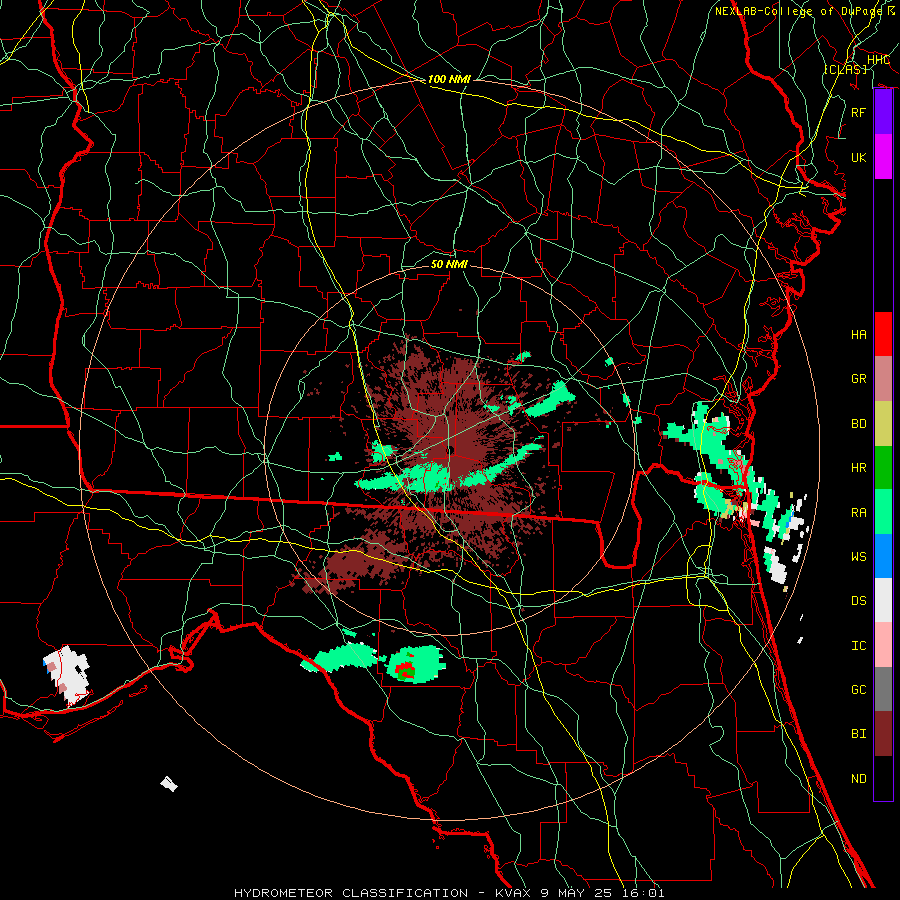Click the "HR" legend label
This screenshot has width=900, height=900.
point(858,468)
